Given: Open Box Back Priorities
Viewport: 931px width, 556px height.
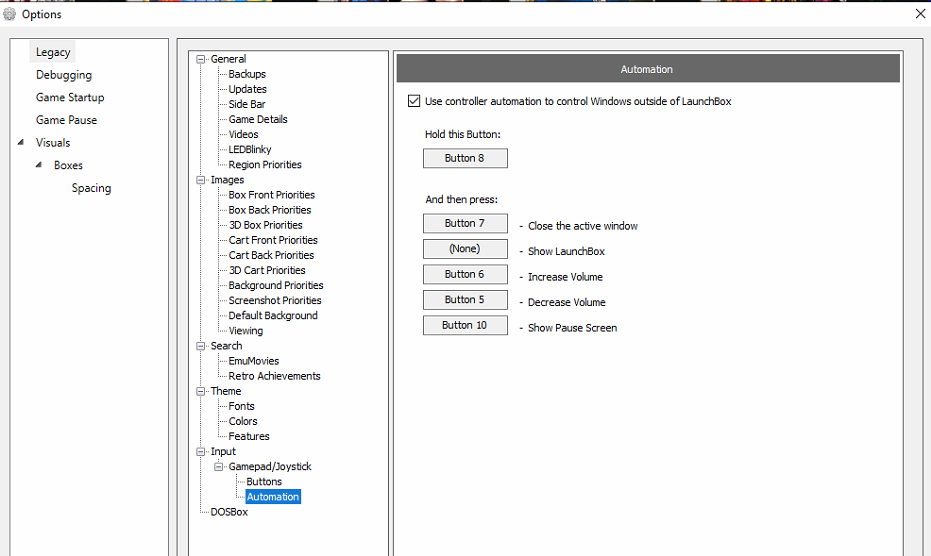Looking at the screenshot, I should [270, 210].
